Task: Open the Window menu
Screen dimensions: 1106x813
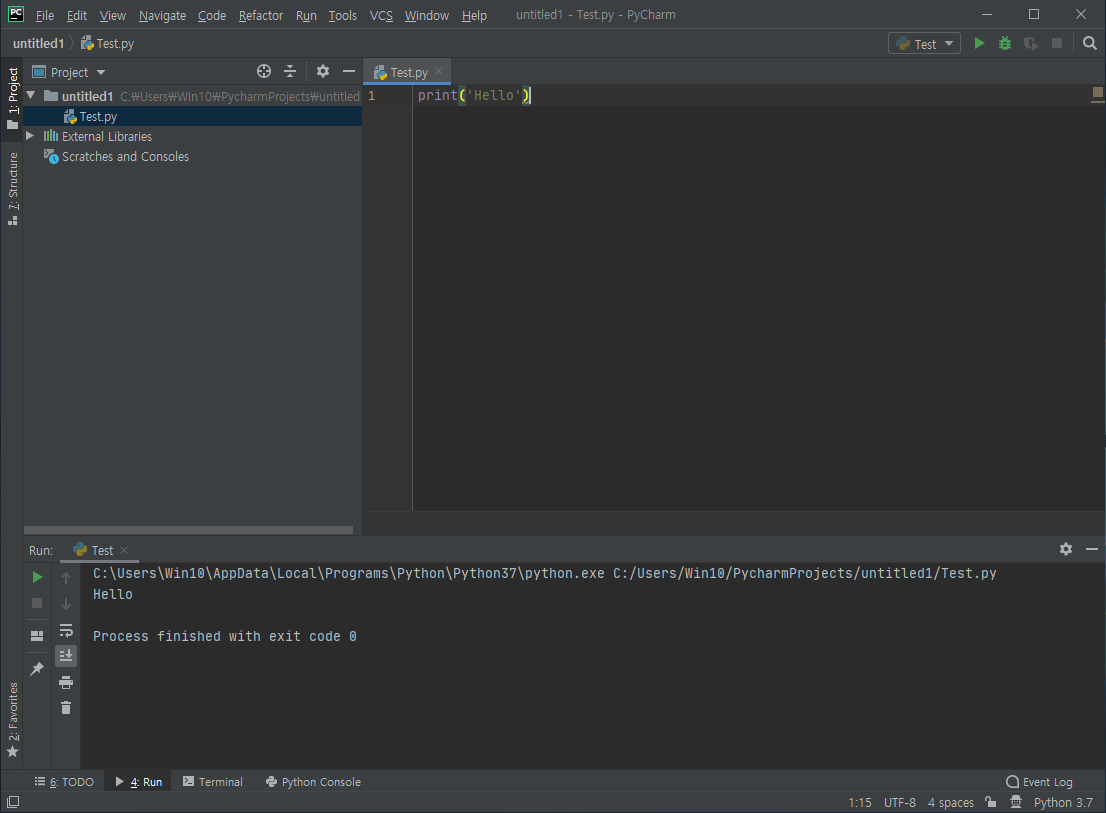Action: tap(427, 15)
